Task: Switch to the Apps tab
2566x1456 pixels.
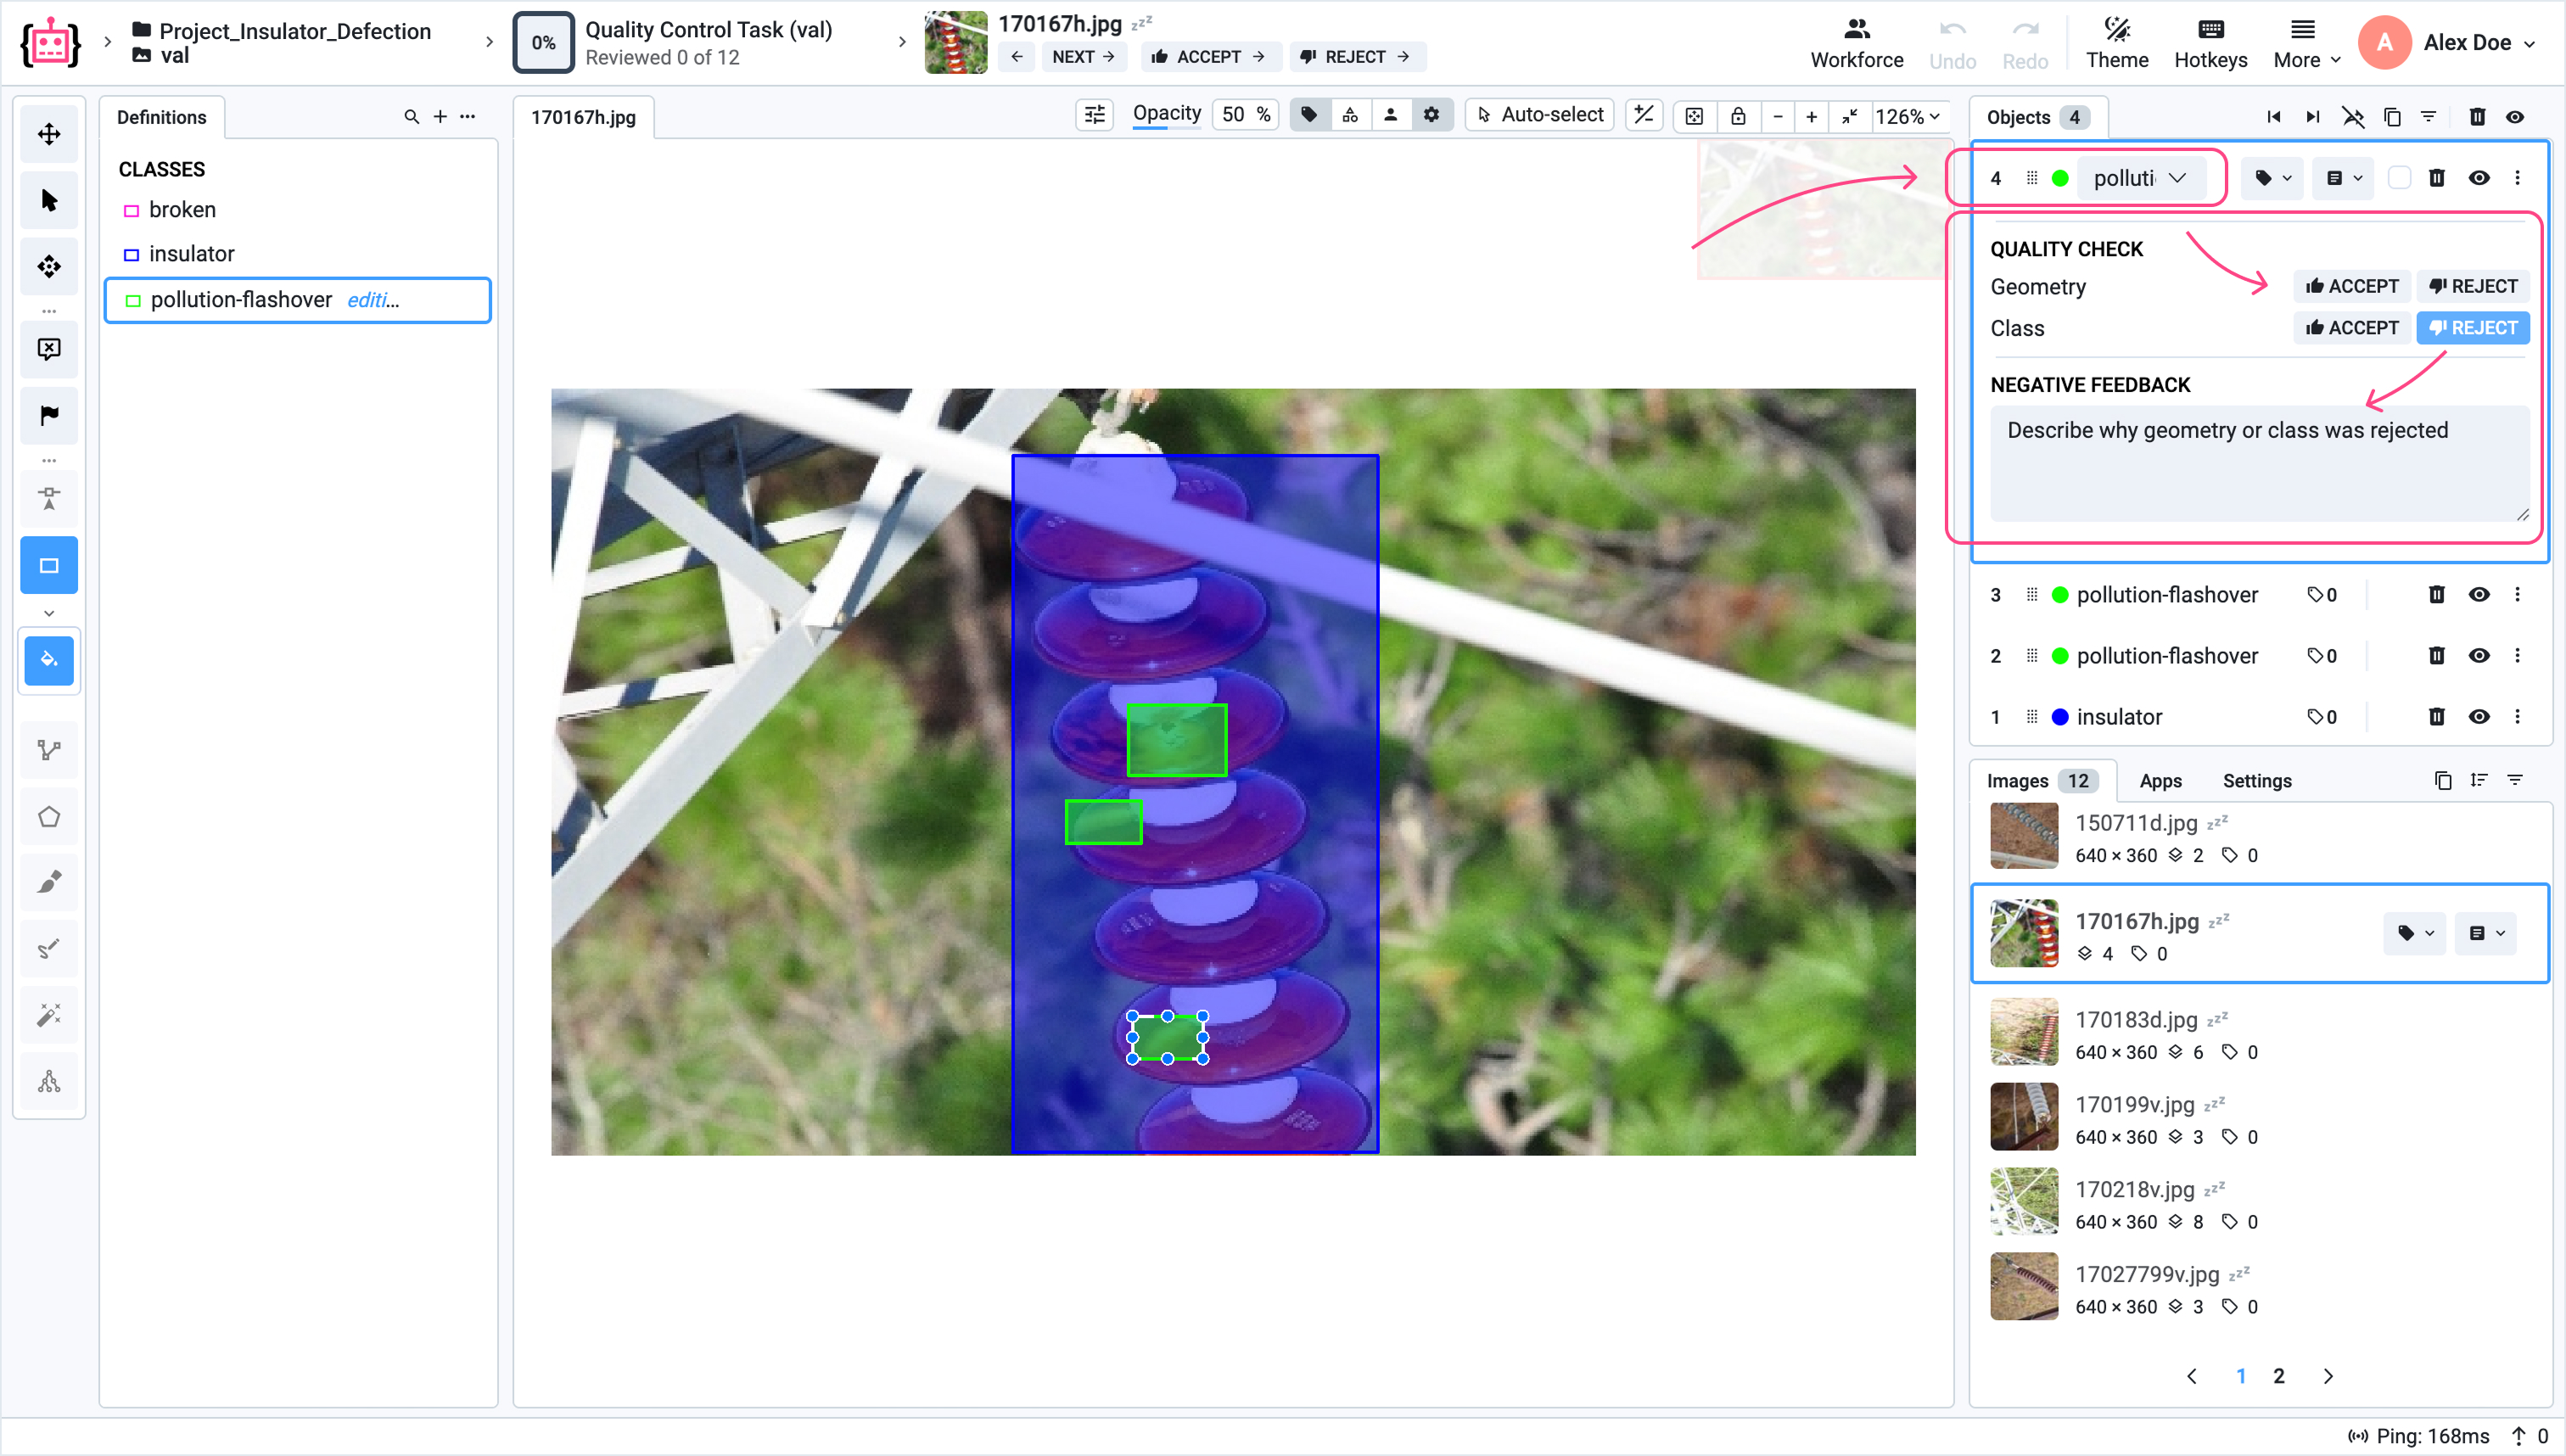Action: click(x=2160, y=781)
